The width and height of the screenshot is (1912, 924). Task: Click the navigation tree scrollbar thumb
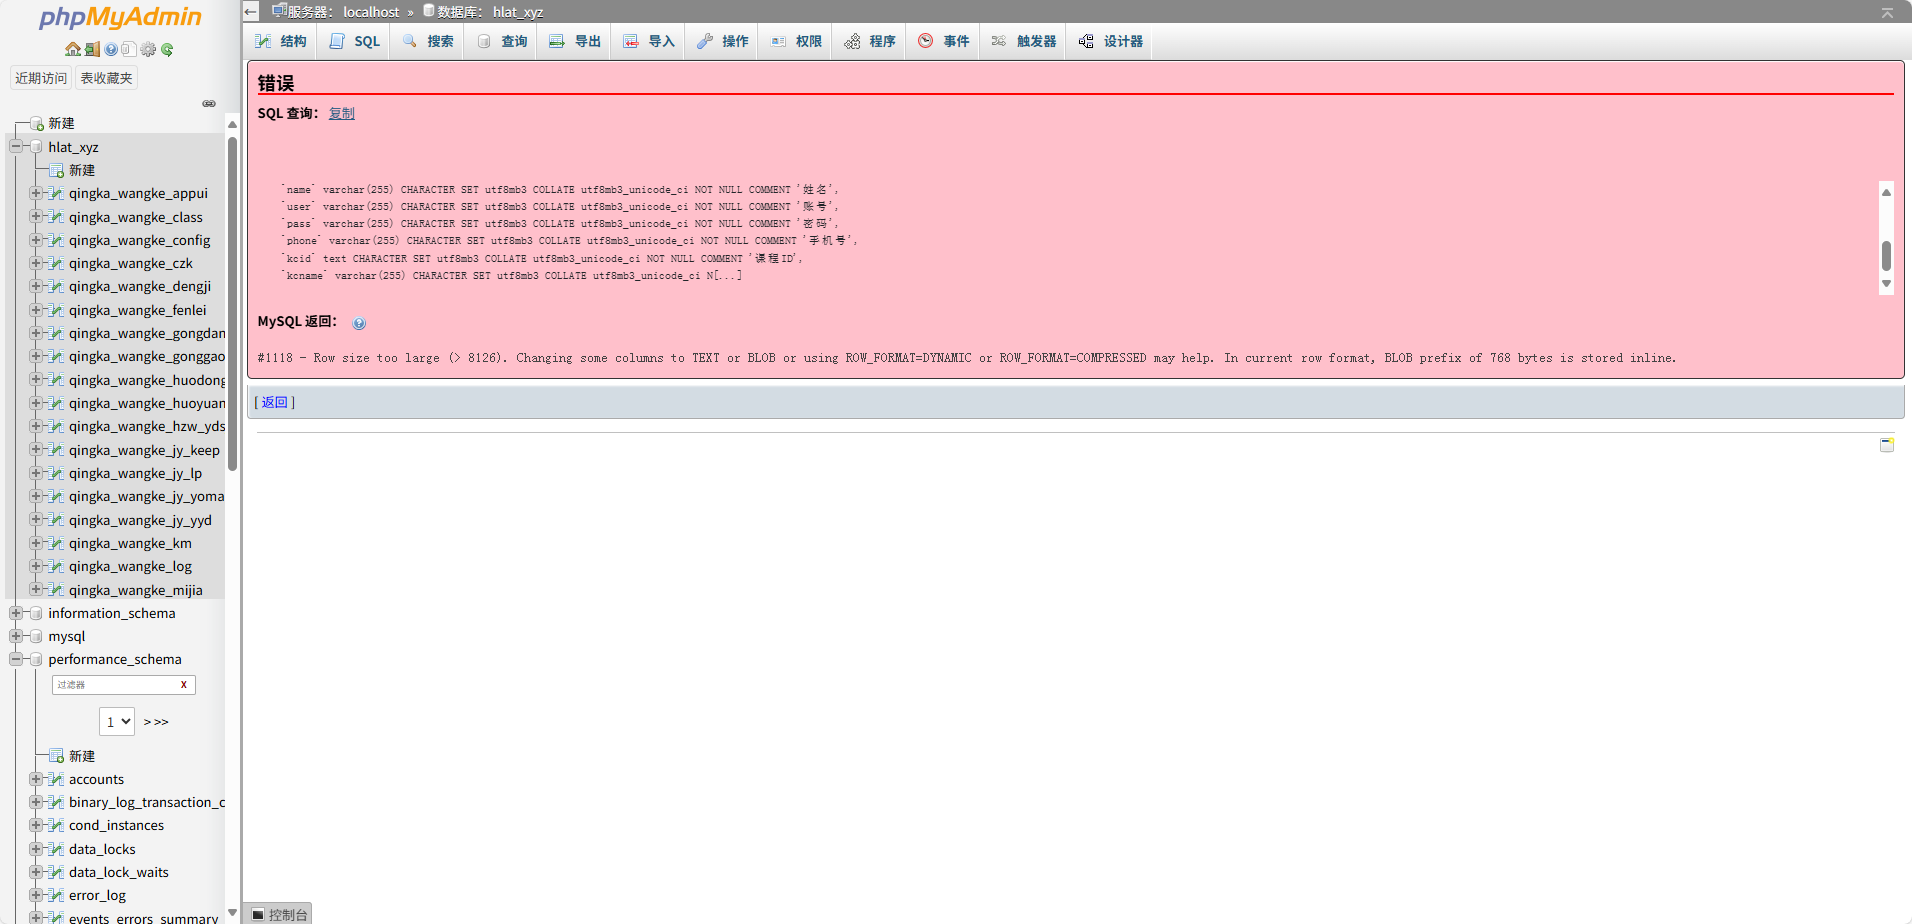coord(232,305)
